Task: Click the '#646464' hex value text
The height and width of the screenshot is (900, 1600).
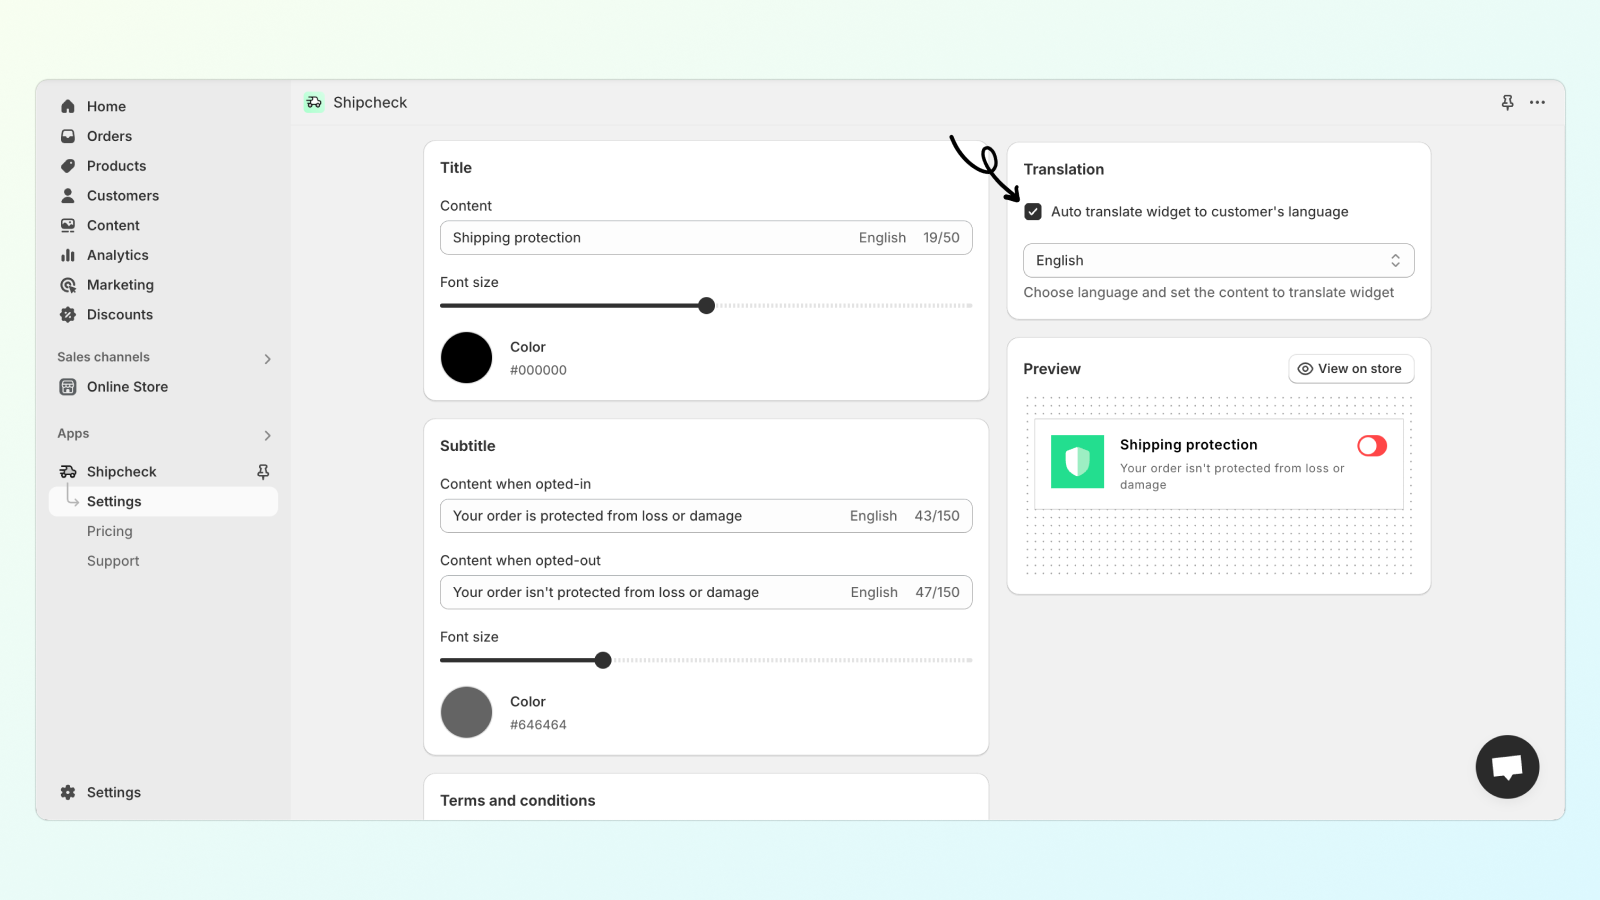Action: (x=538, y=725)
